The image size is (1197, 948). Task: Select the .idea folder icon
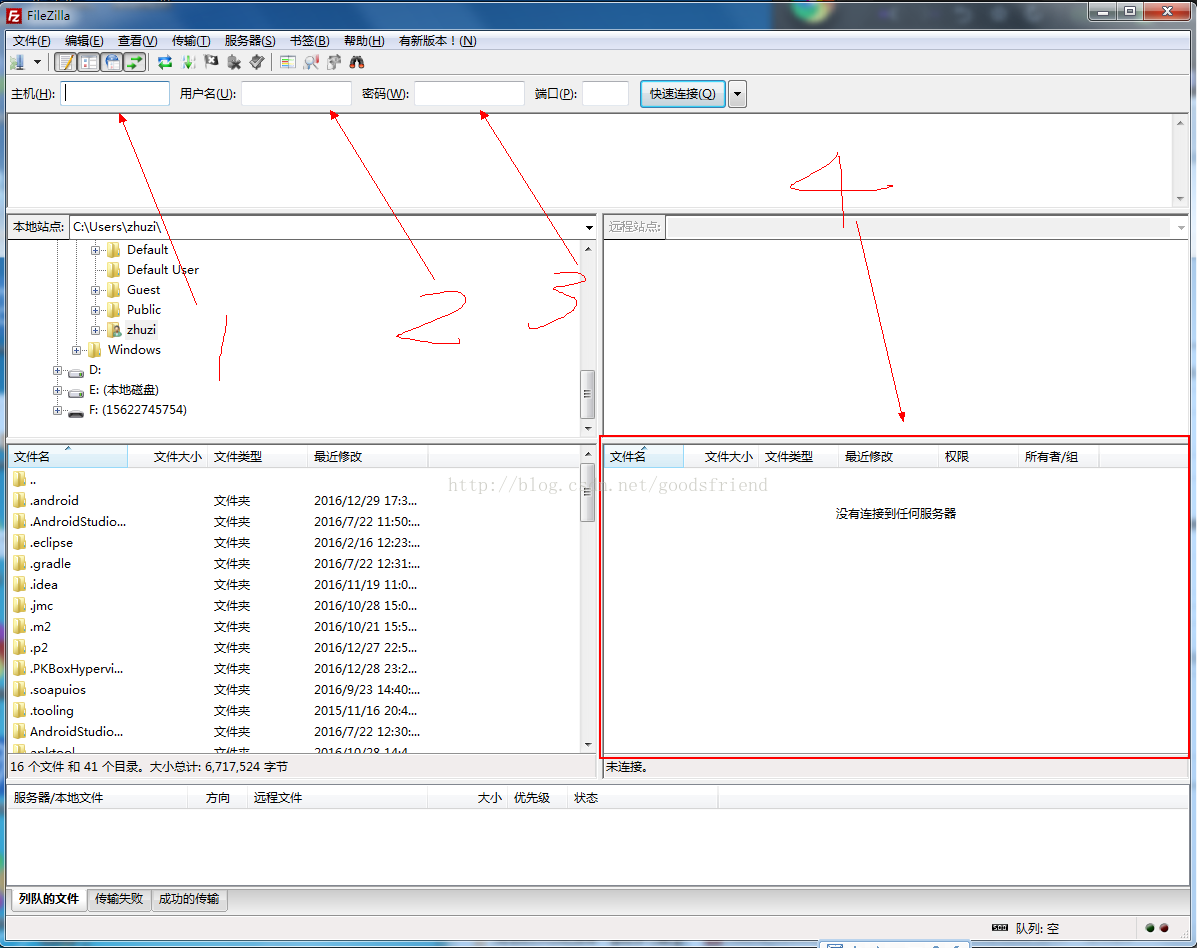(20, 585)
